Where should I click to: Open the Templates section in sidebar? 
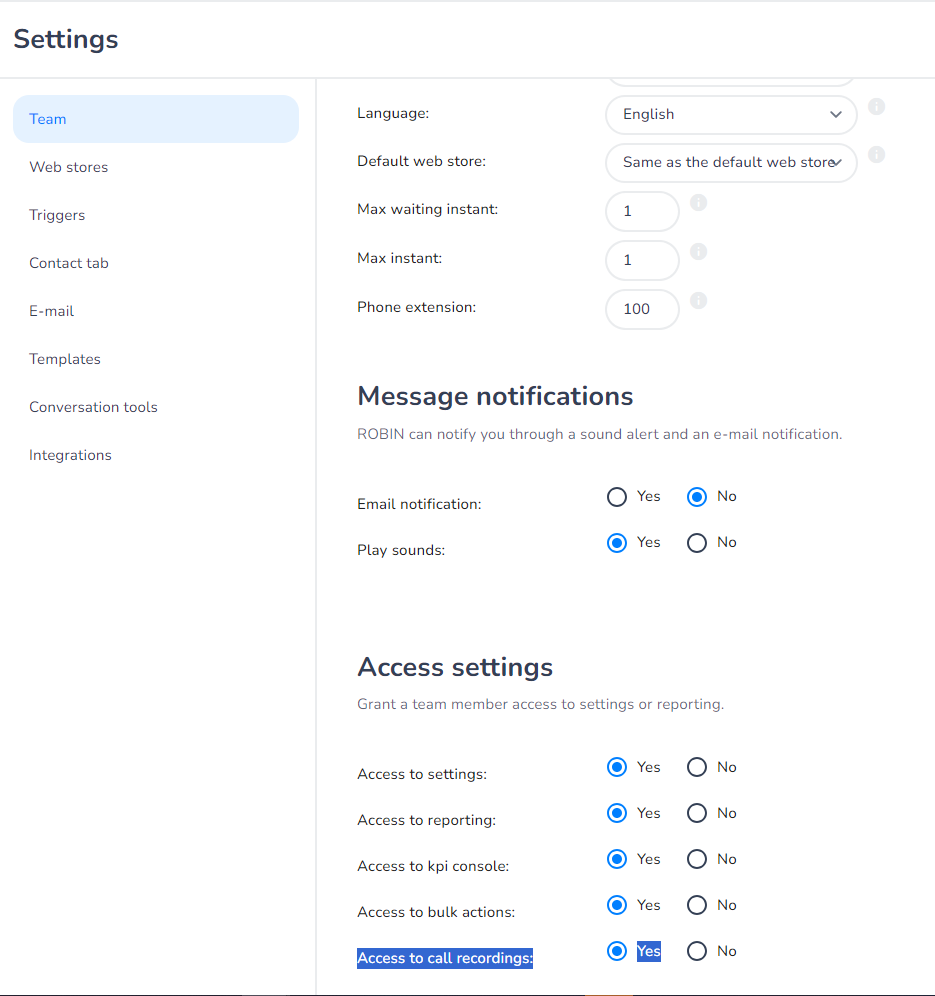(x=65, y=359)
